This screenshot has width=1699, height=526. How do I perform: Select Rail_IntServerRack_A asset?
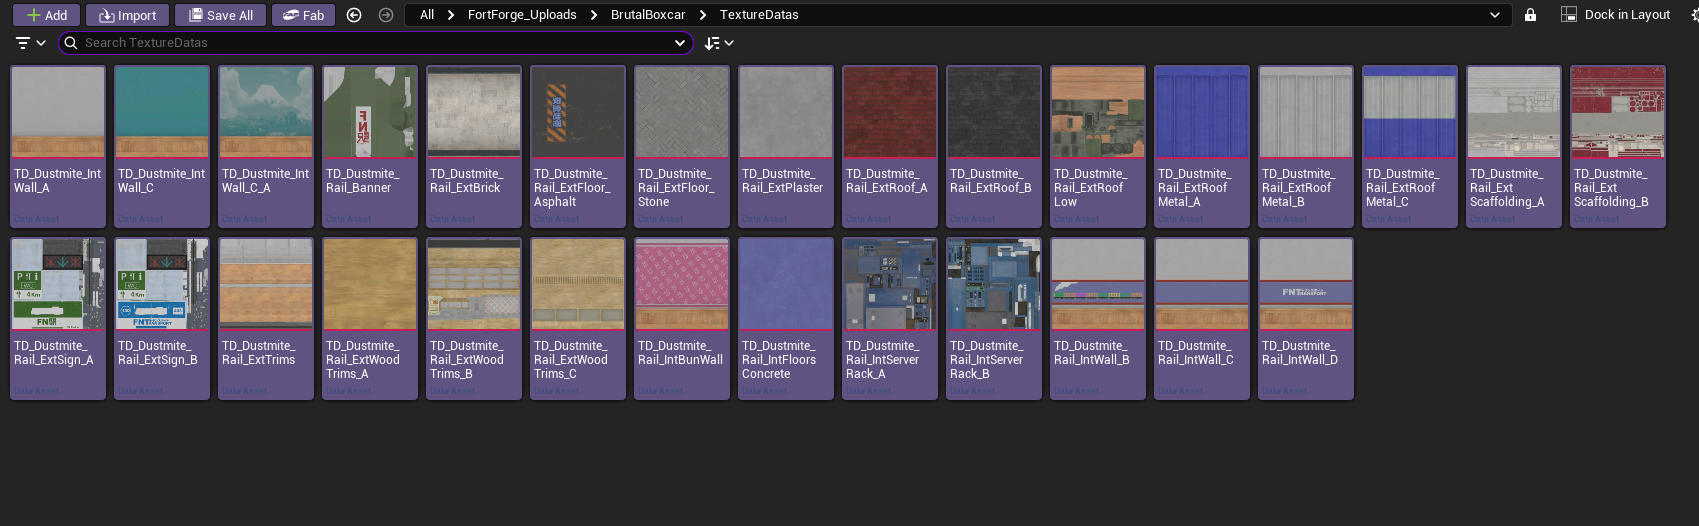coord(890,318)
